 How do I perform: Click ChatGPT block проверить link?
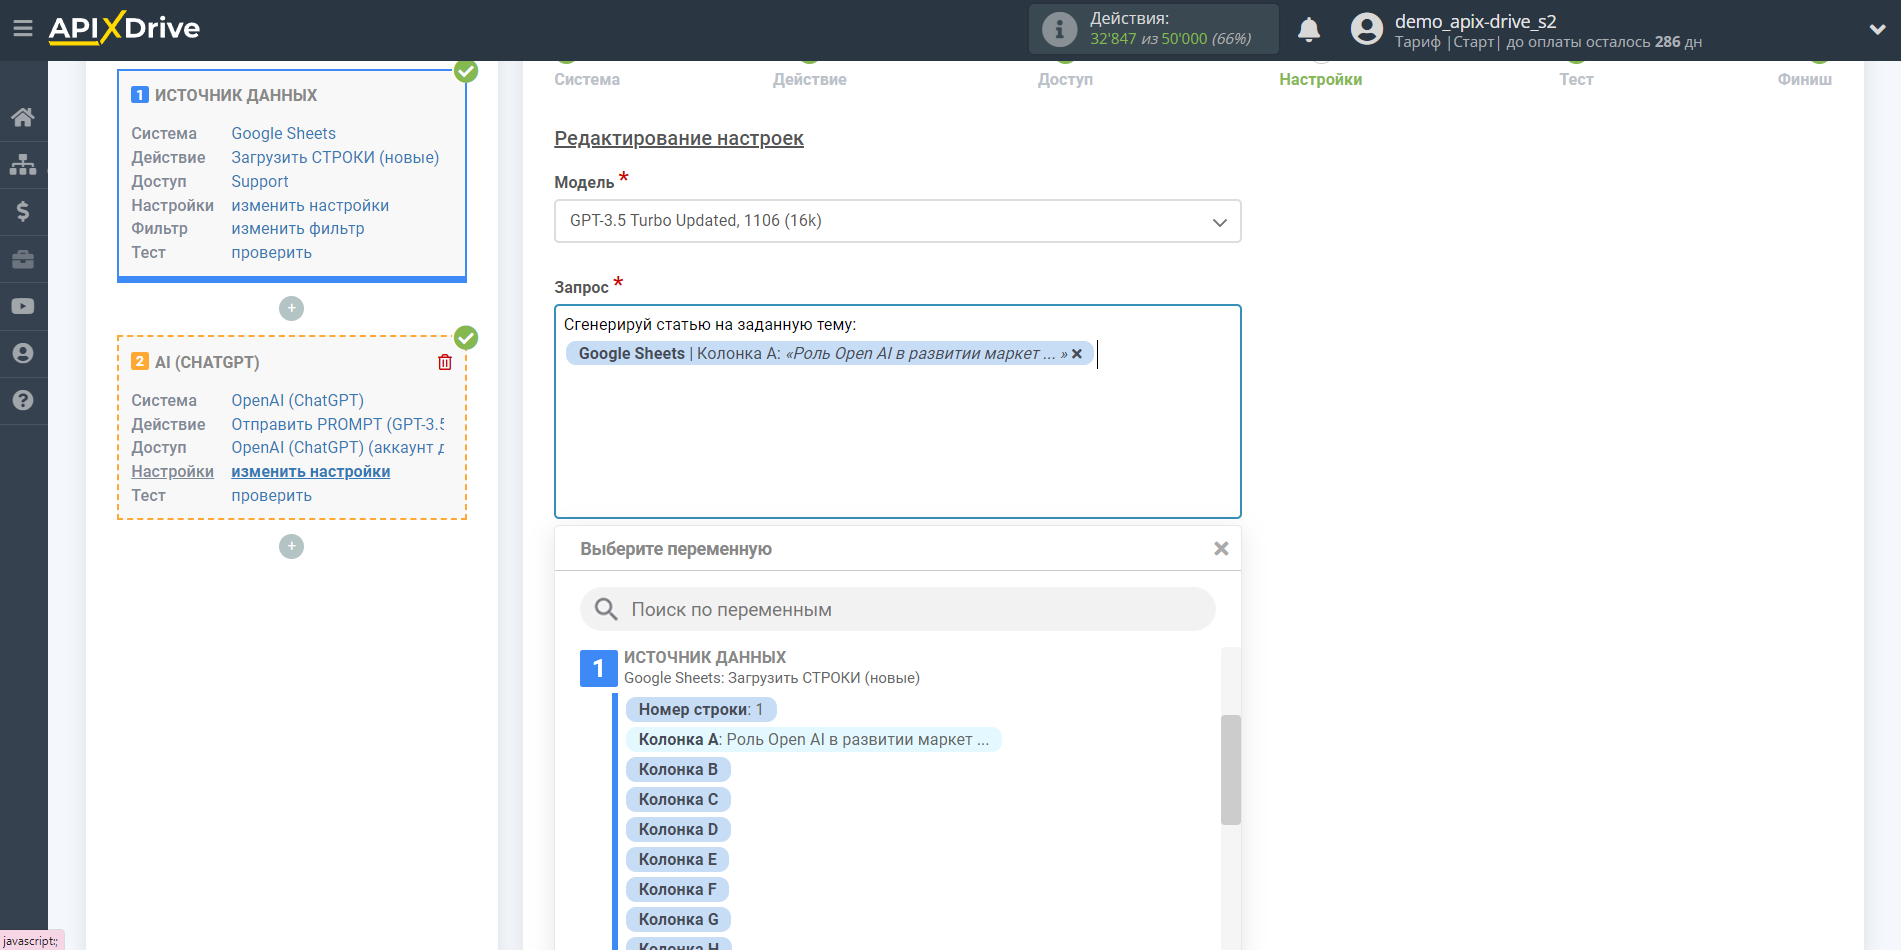(271, 495)
